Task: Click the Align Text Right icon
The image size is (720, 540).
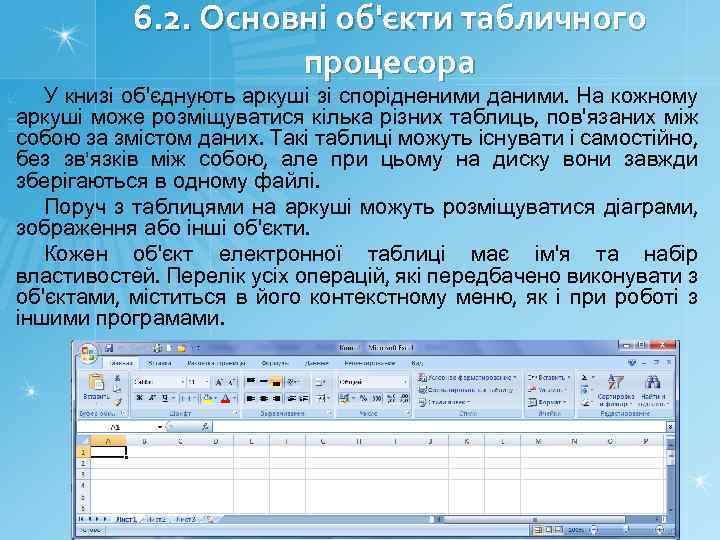Action: coord(276,398)
